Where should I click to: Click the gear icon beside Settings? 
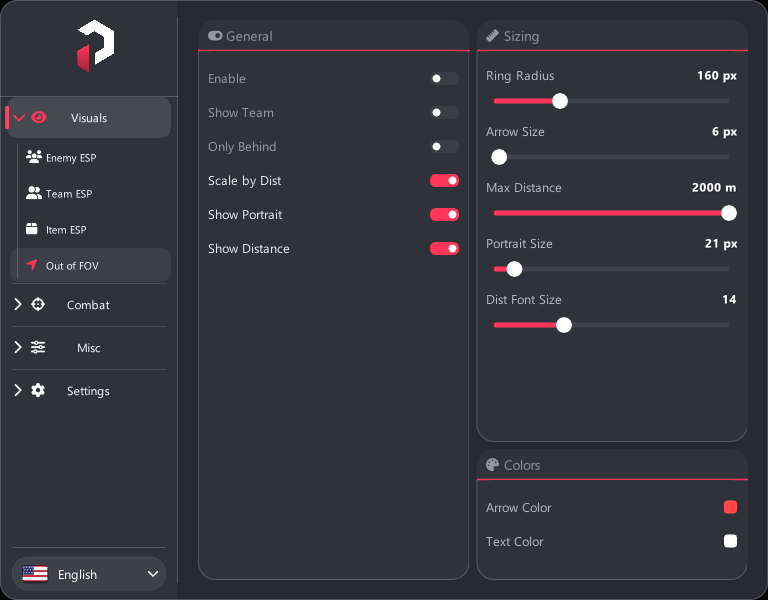(38, 390)
